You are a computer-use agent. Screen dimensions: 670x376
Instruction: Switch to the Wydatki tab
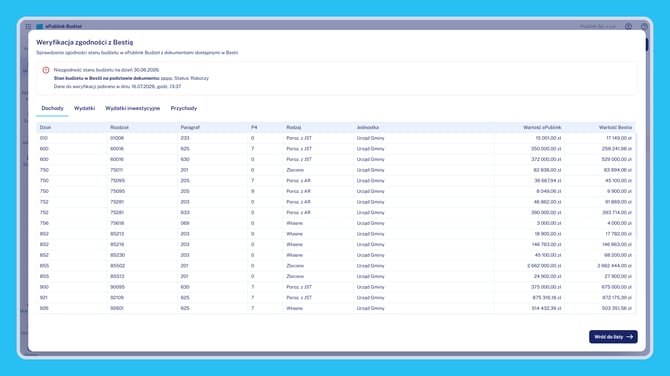point(84,108)
